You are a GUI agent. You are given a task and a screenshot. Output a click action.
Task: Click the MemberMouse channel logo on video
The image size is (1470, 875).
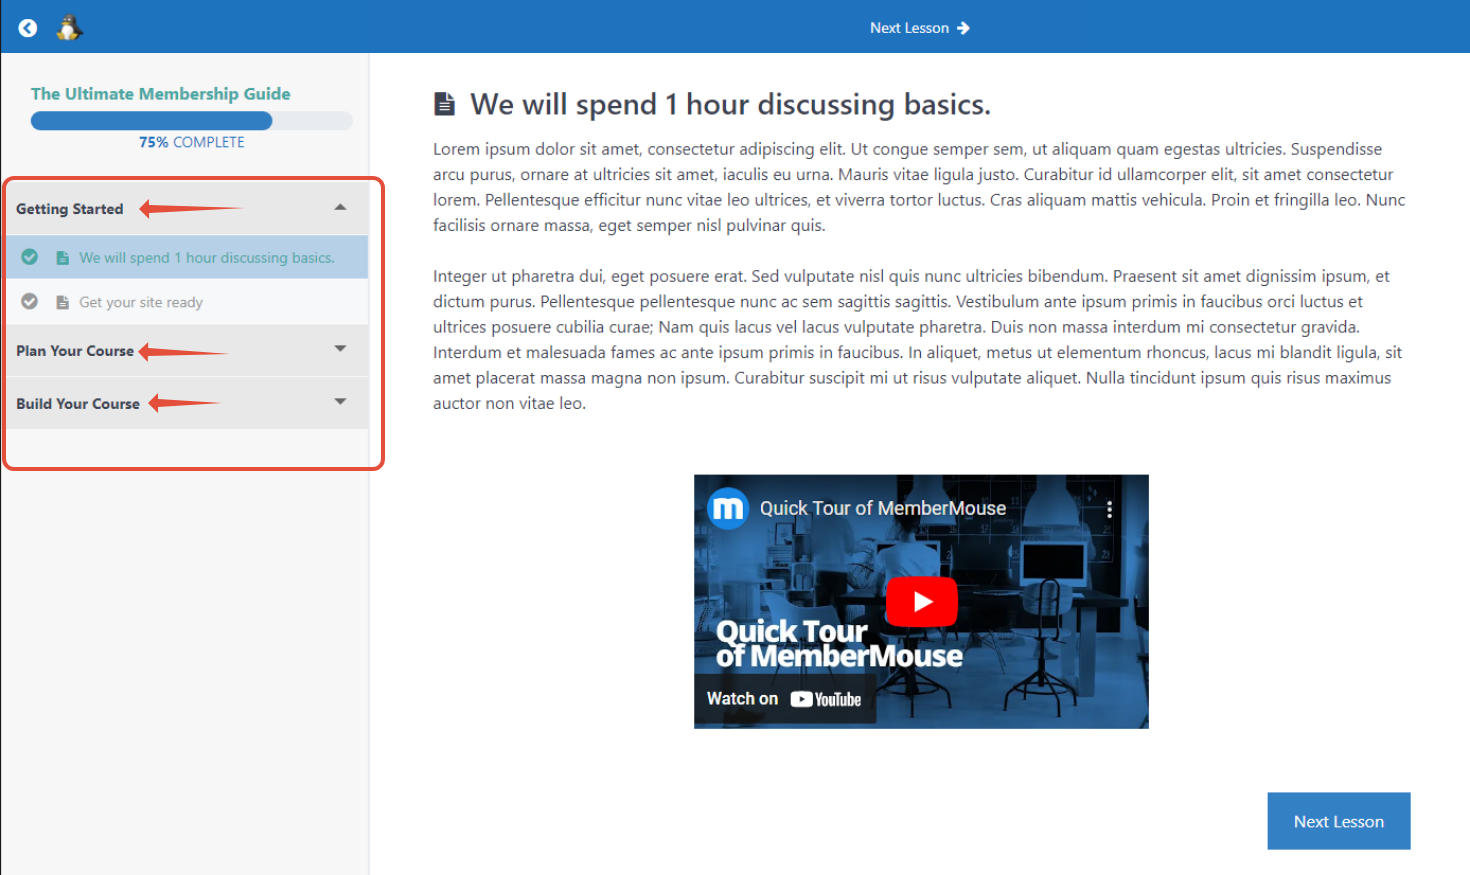(728, 508)
